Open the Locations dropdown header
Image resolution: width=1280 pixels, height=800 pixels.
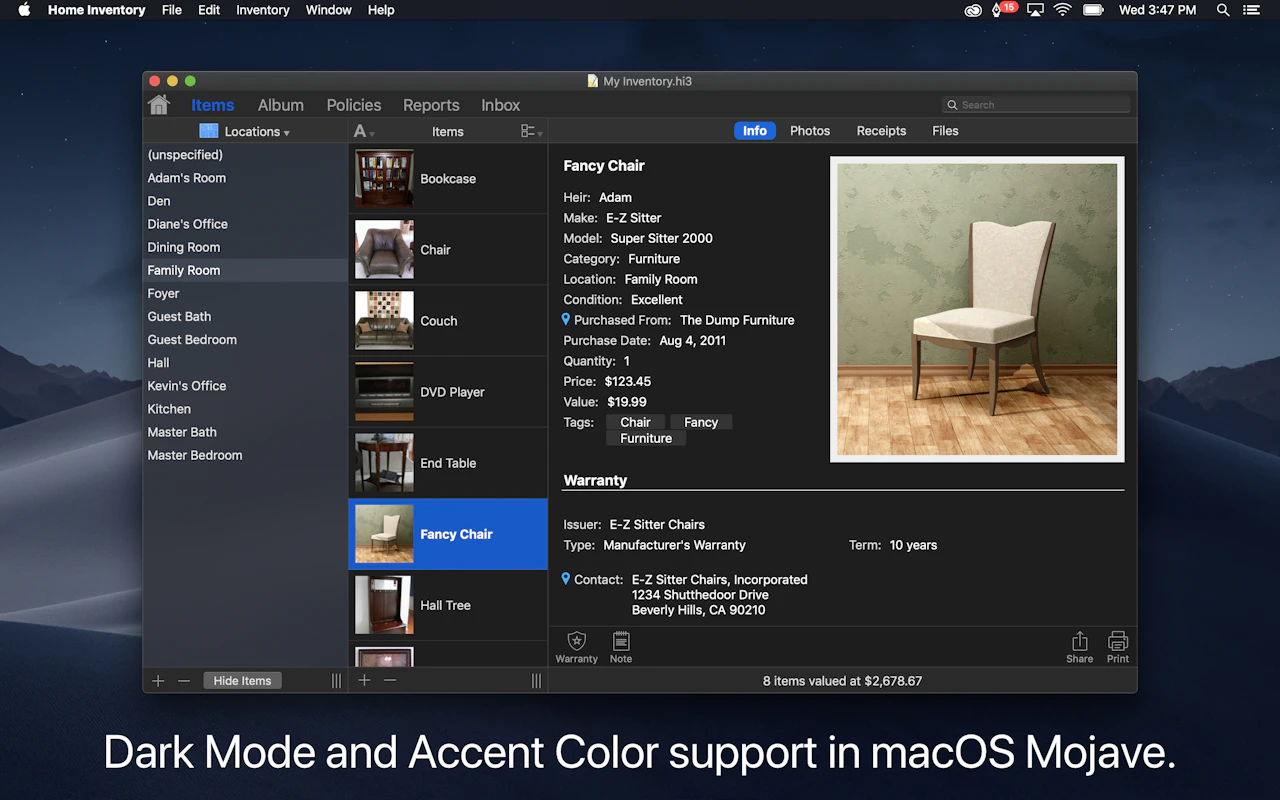click(245, 131)
